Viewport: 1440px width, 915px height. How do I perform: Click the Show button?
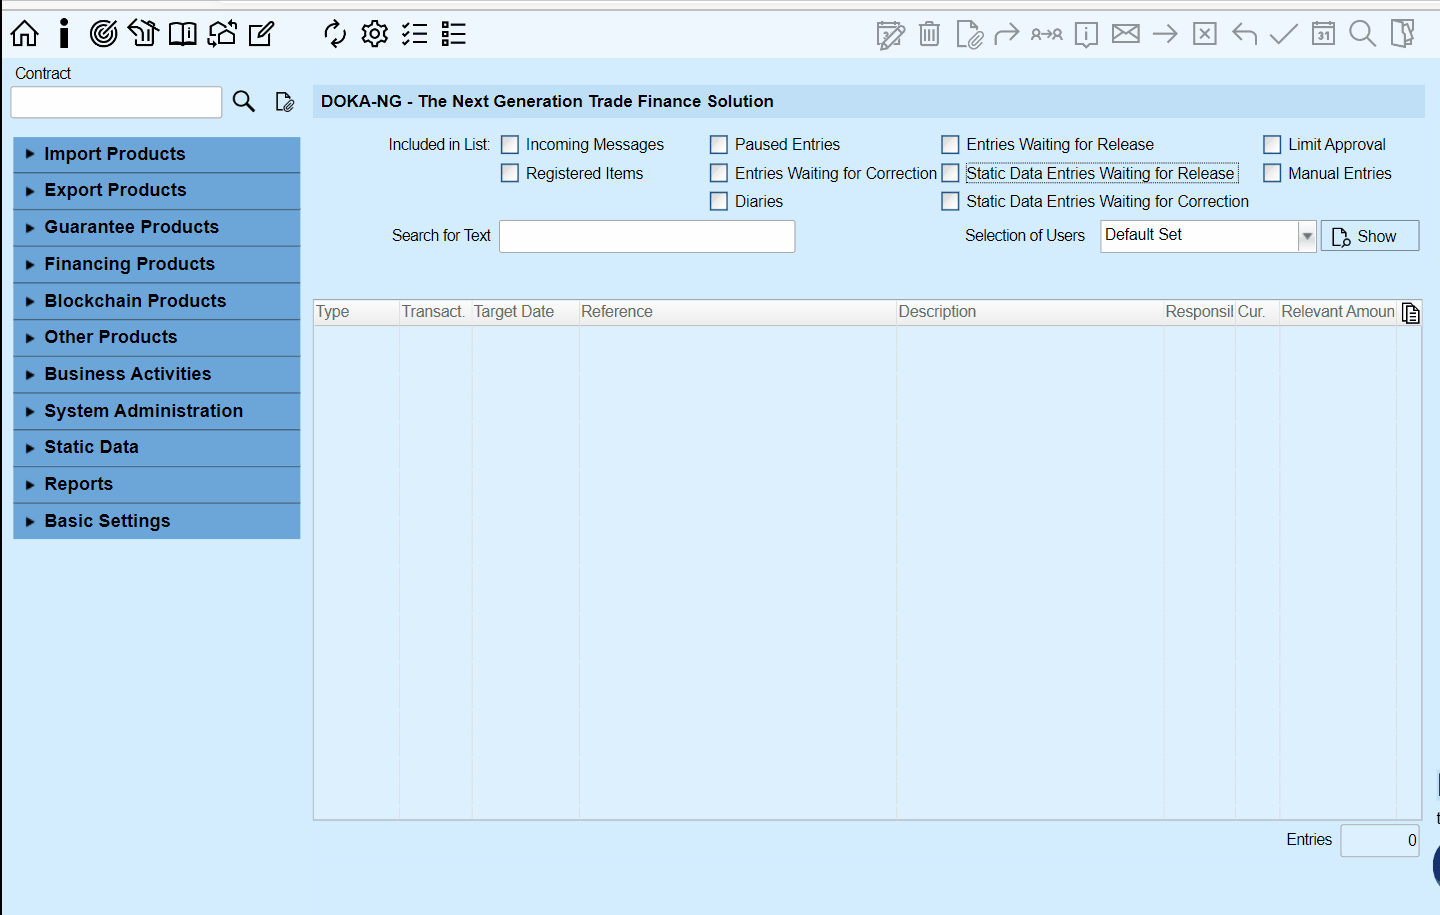pyautogui.click(x=1370, y=236)
